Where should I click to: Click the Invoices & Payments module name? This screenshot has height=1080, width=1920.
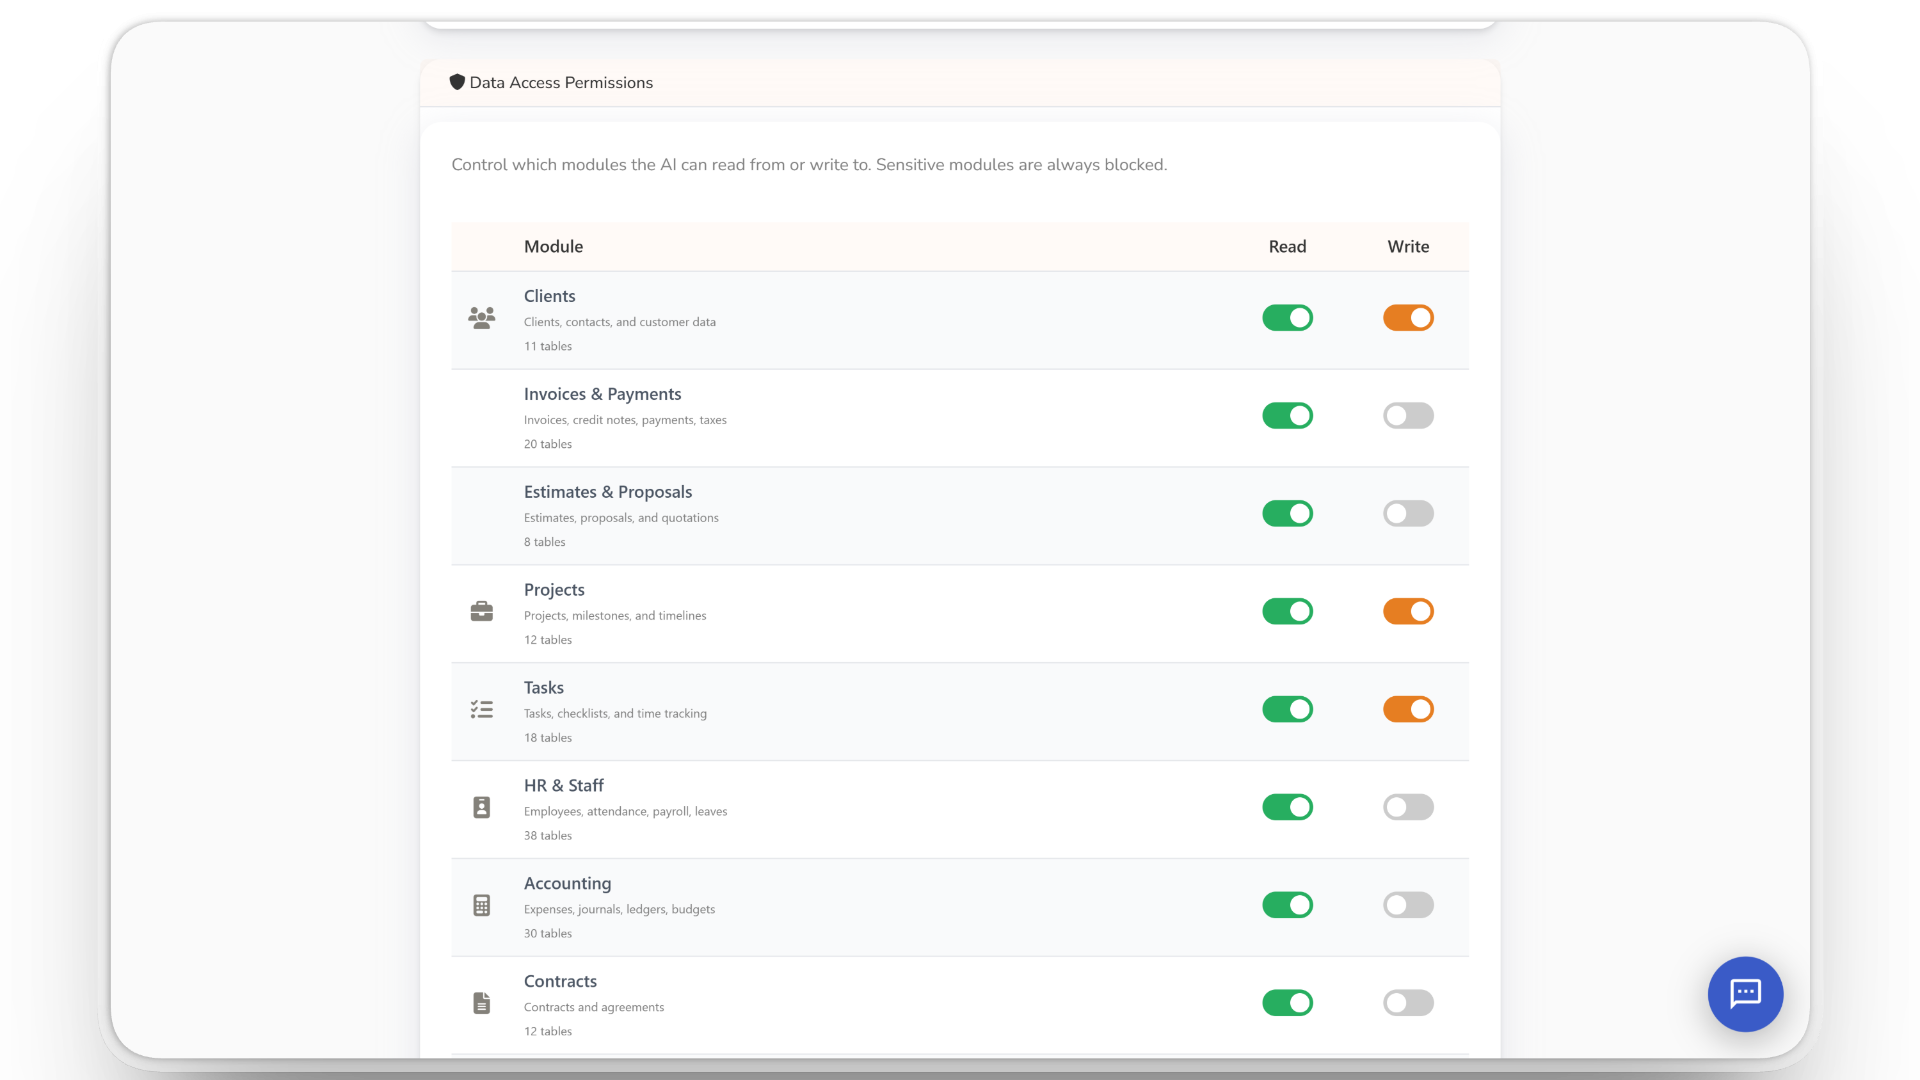[602, 394]
